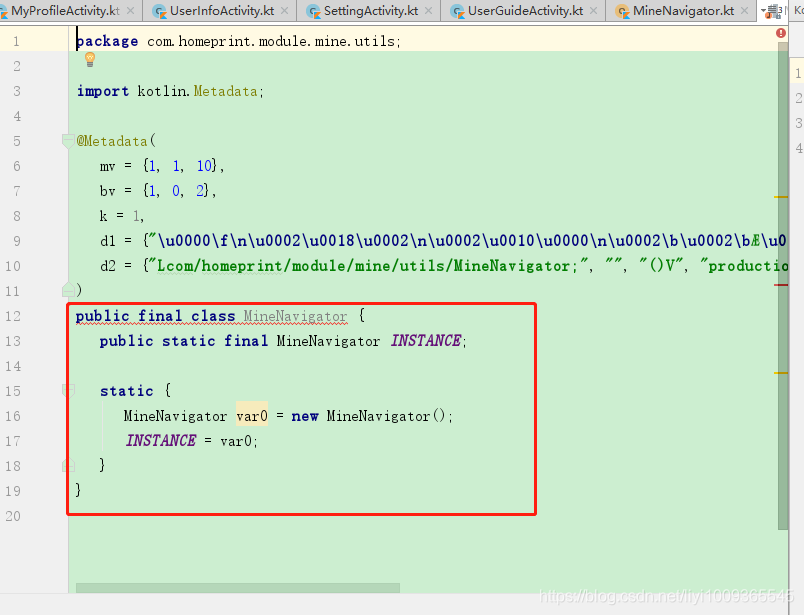Click the 'bv' metadata parameter on line 7
Viewport: 804px width, 615px height.
point(108,191)
